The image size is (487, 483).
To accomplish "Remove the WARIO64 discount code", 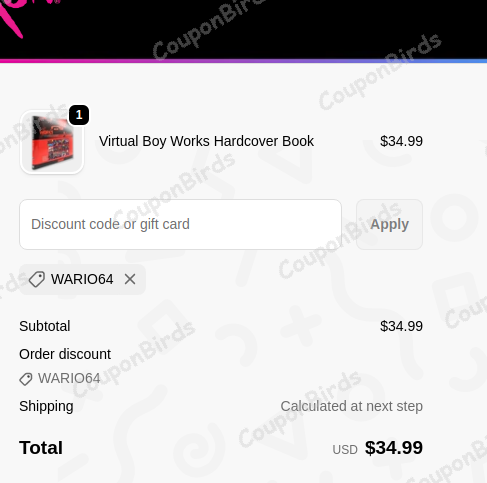I will click(x=130, y=279).
